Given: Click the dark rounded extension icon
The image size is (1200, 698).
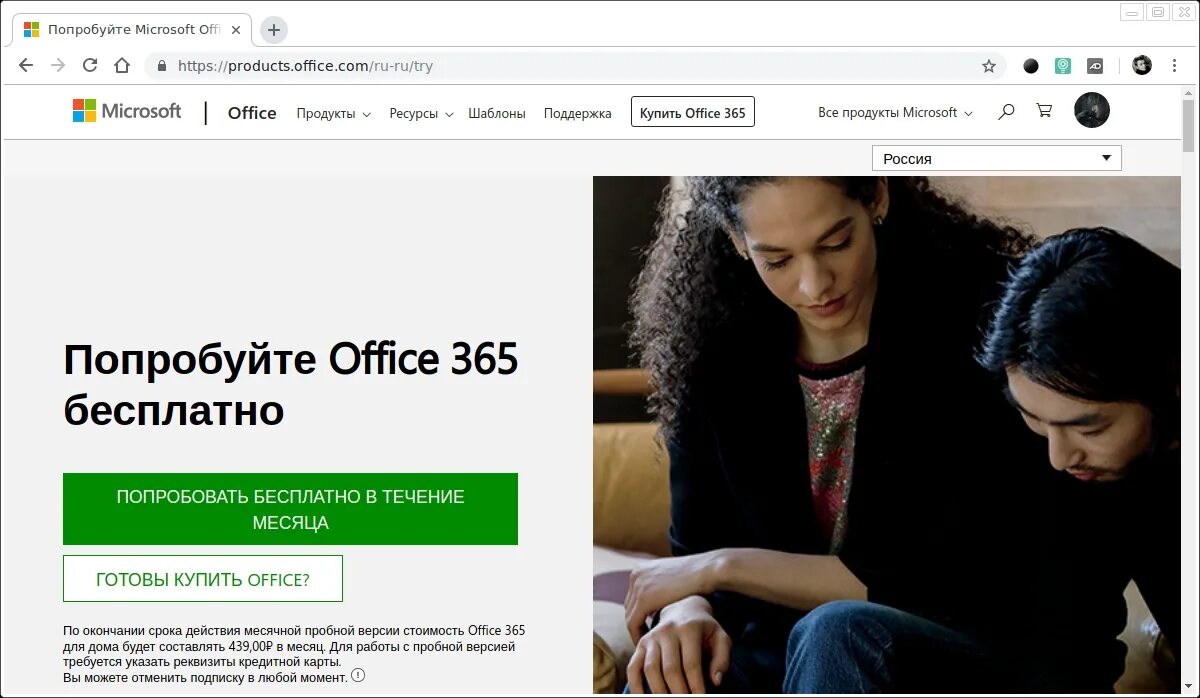Looking at the screenshot, I should pos(1096,66).
